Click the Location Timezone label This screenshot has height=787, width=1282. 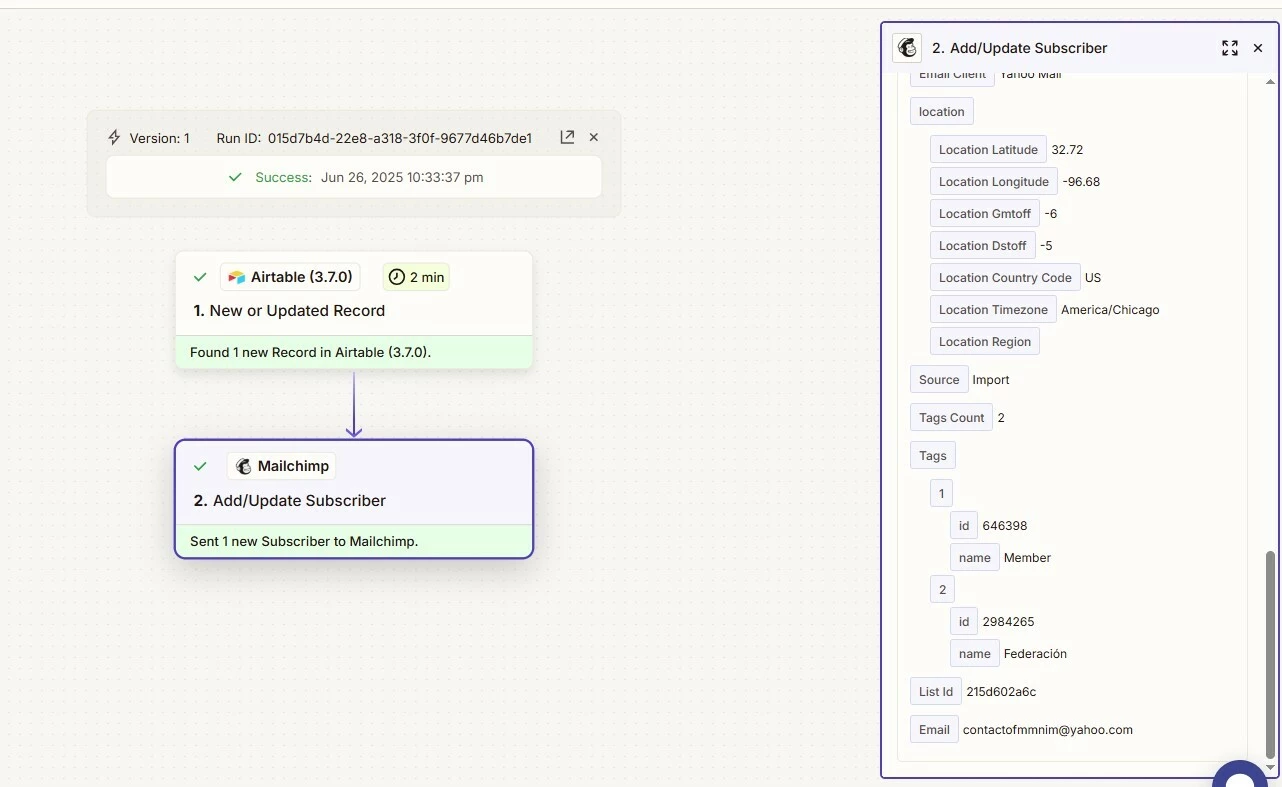pos(993,309)
